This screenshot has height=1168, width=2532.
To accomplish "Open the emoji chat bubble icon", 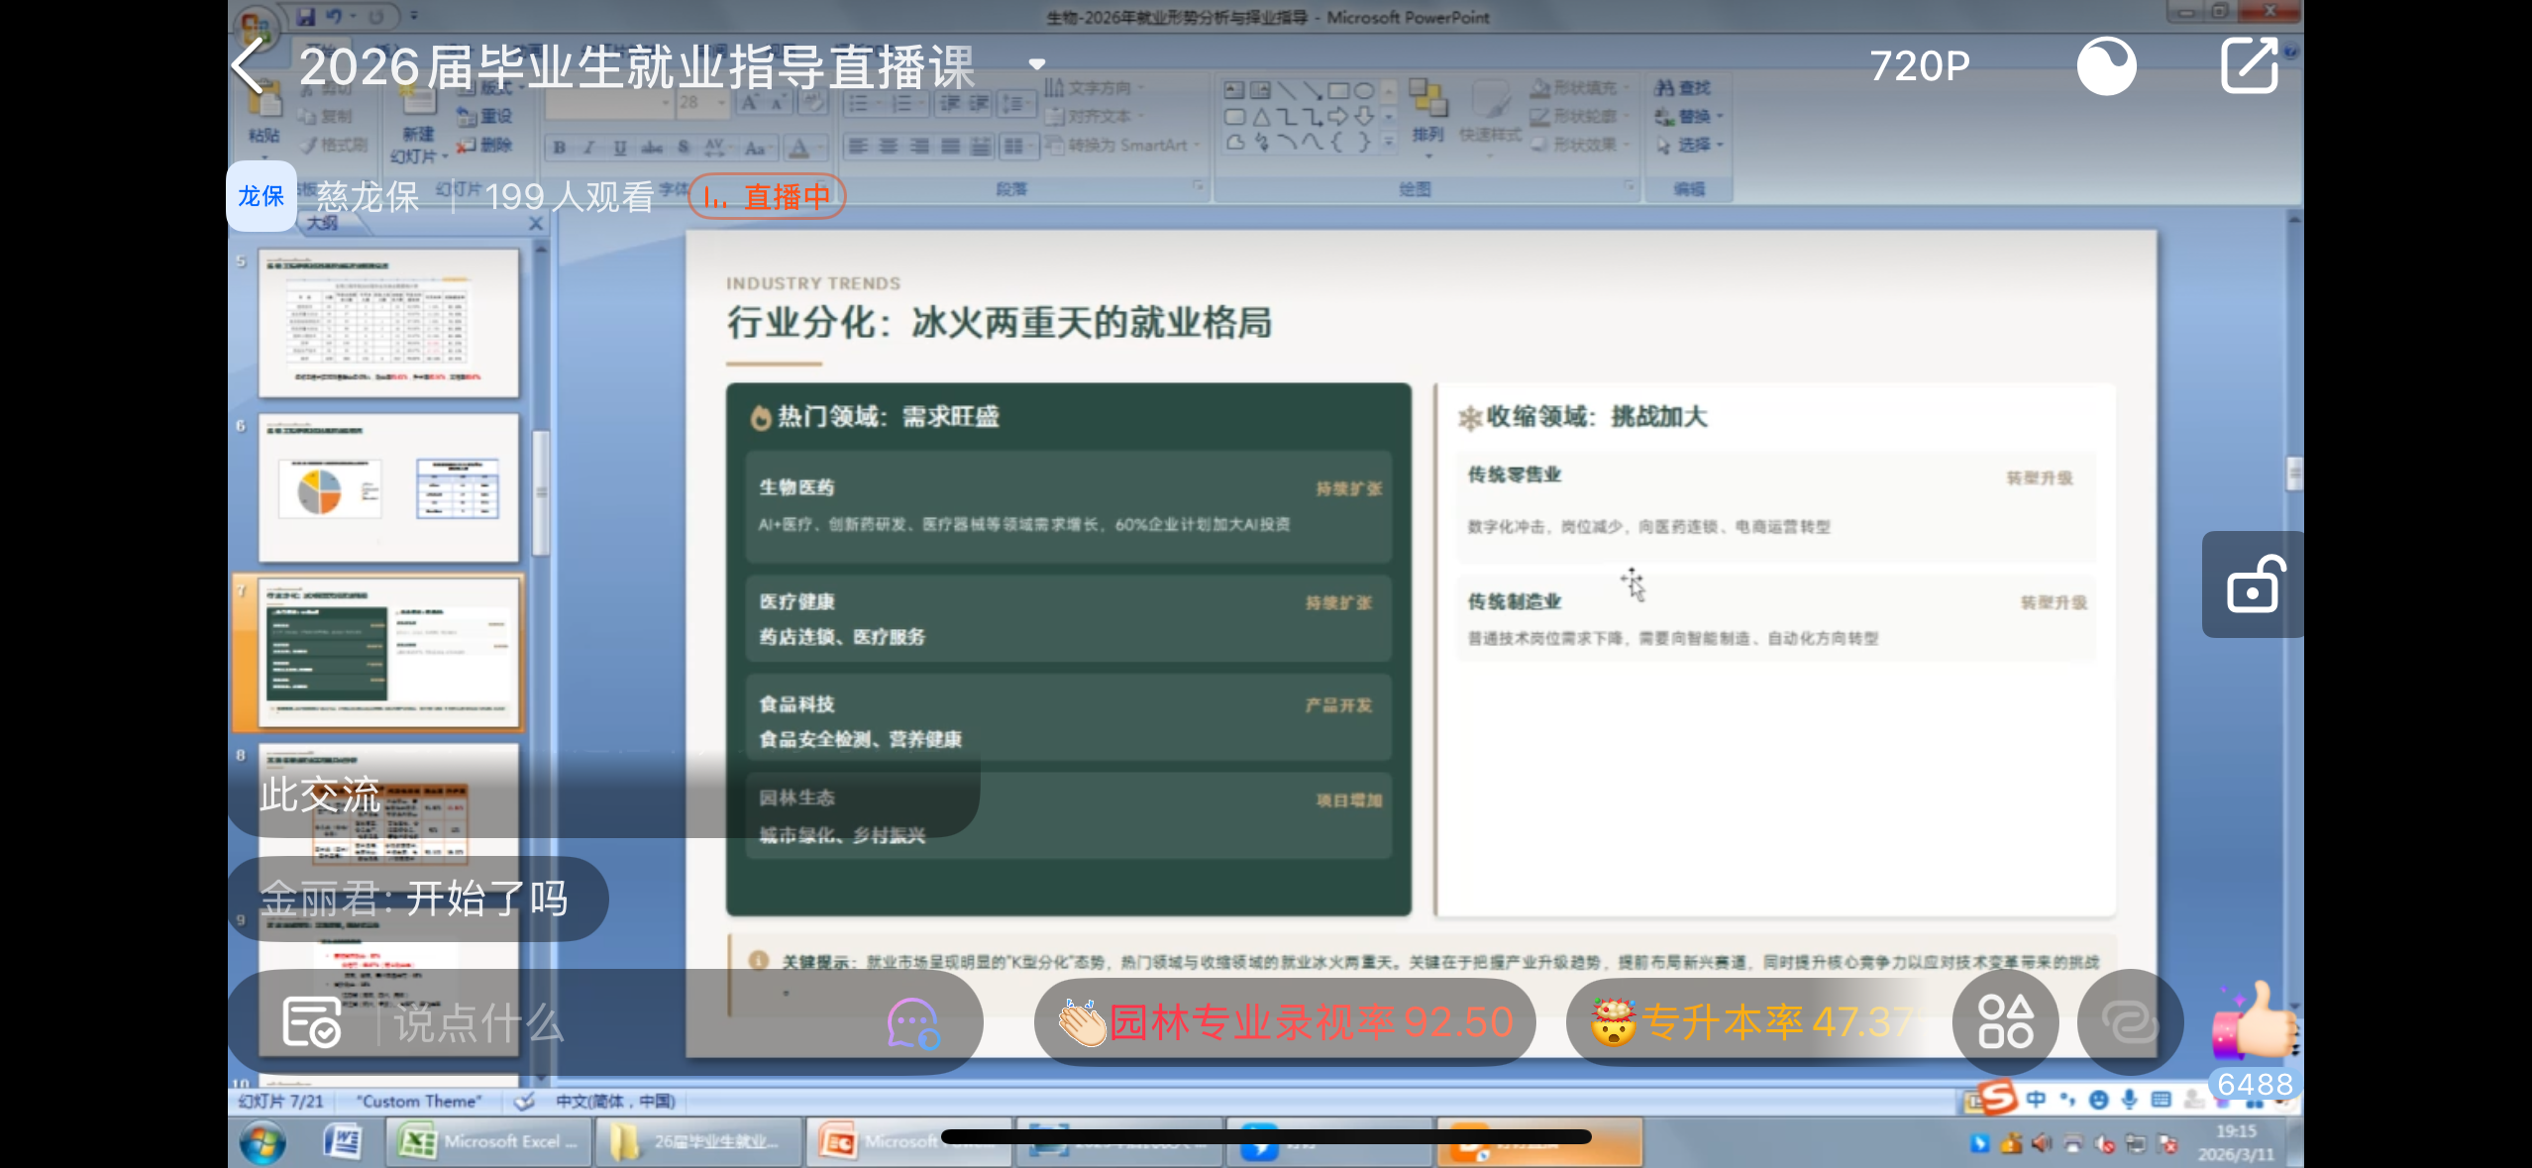I will [912, 1023].
